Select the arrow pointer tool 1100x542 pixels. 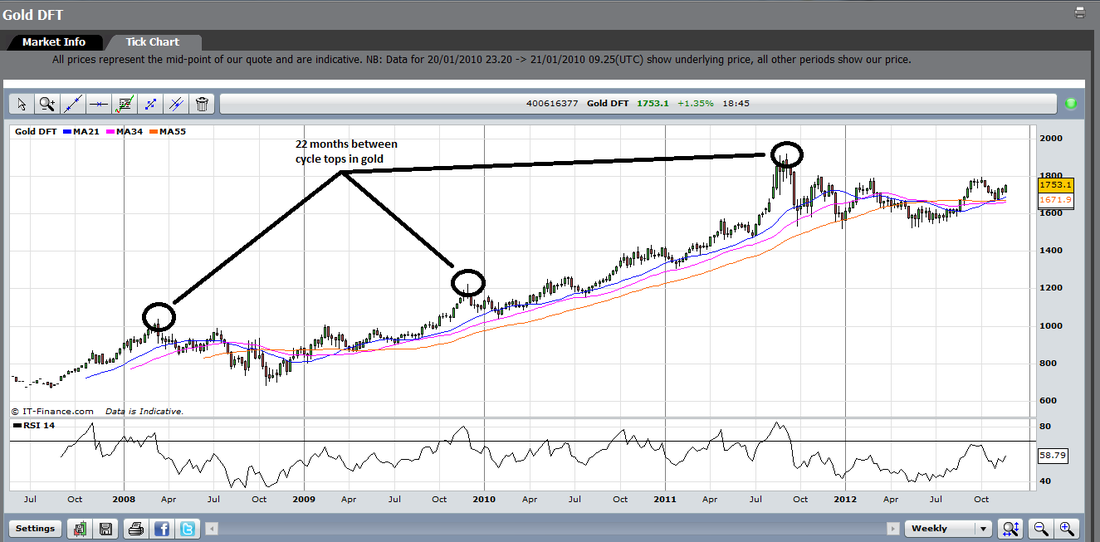tap(21, 104)
